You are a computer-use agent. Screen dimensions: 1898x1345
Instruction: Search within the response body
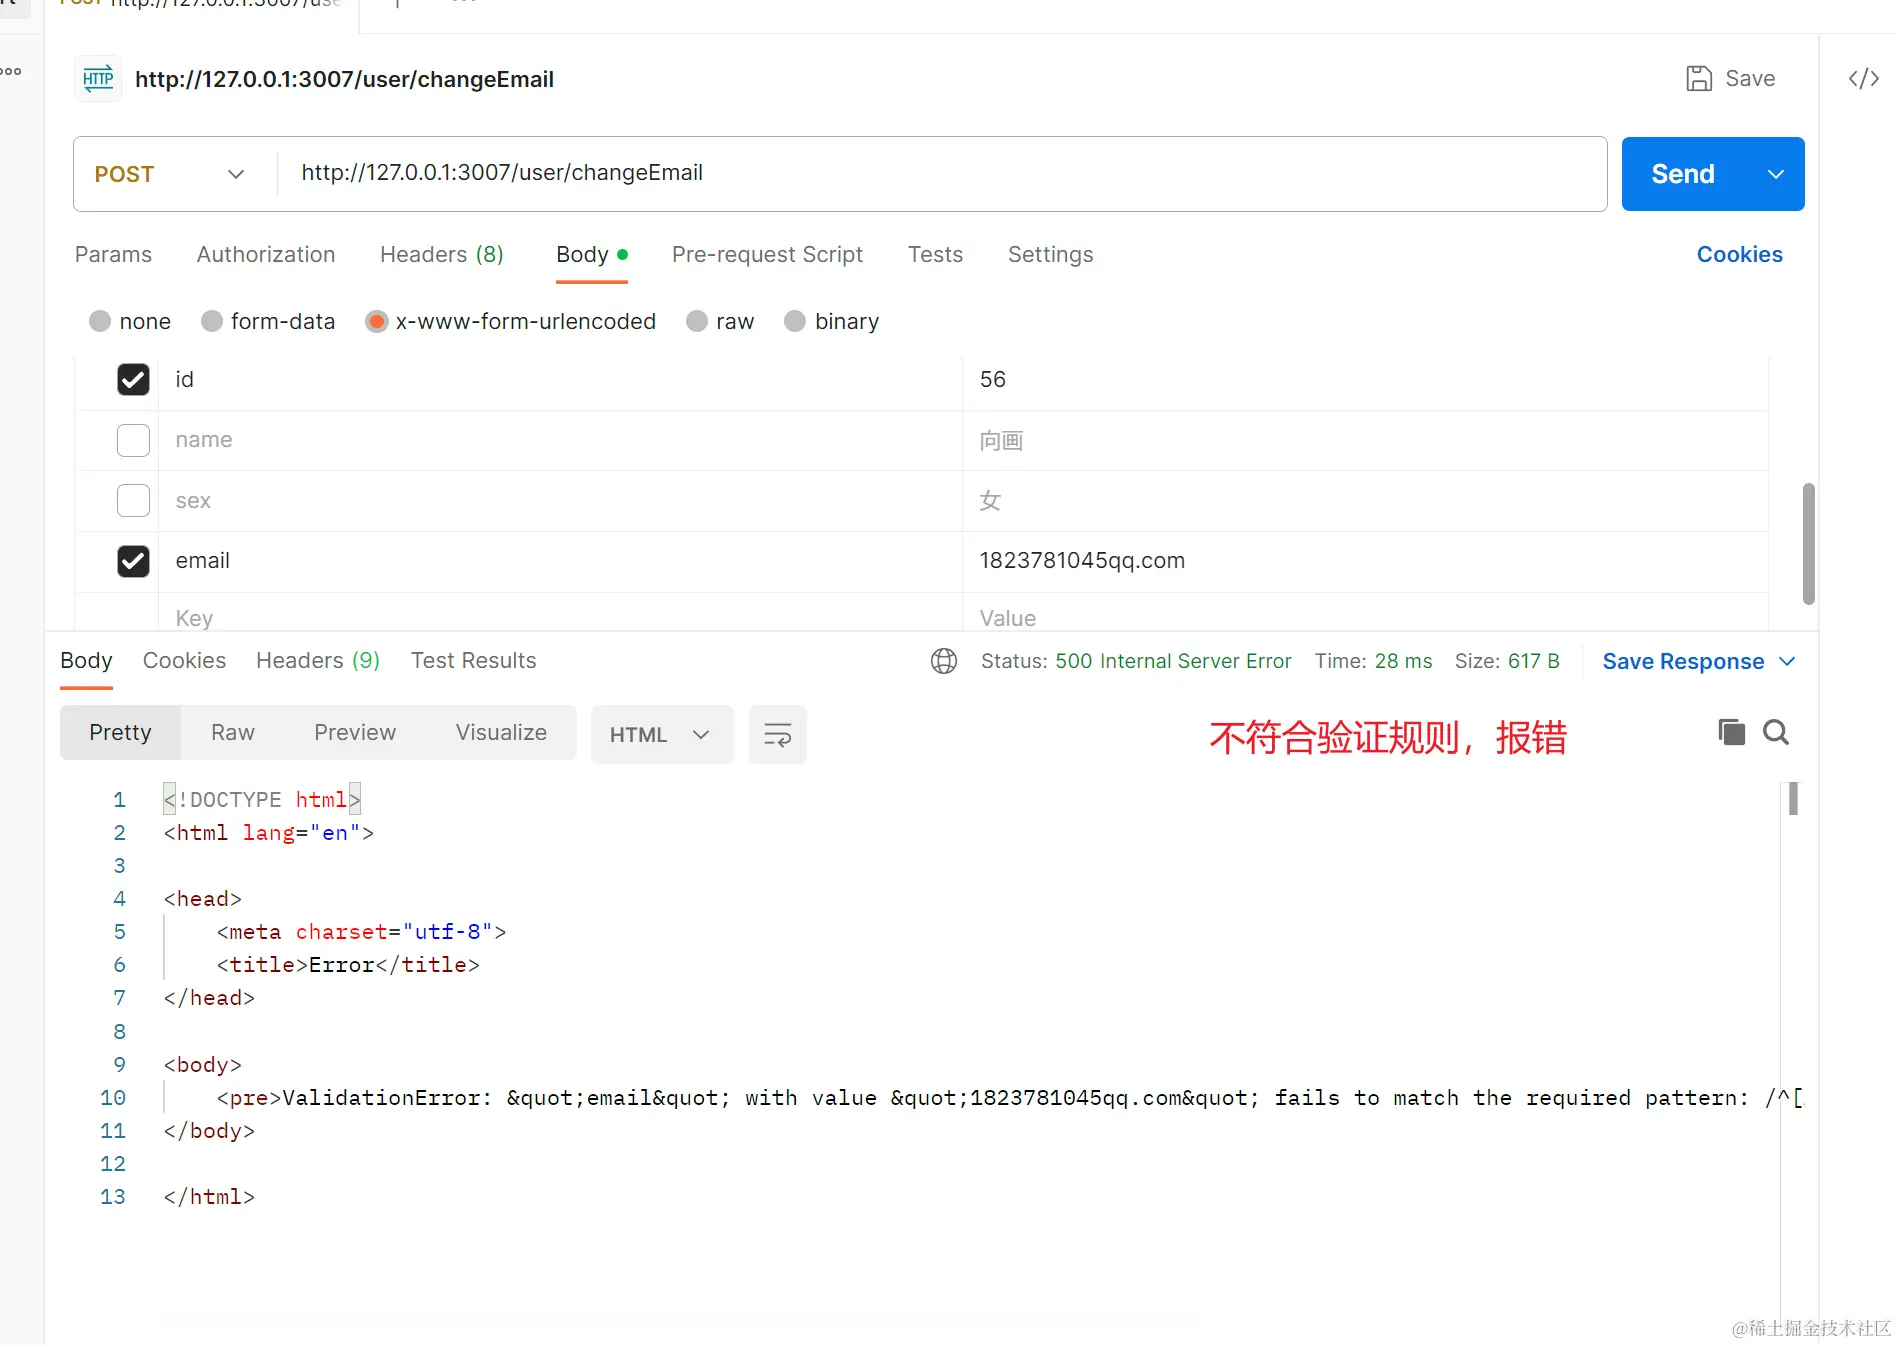coord(1776,732)
